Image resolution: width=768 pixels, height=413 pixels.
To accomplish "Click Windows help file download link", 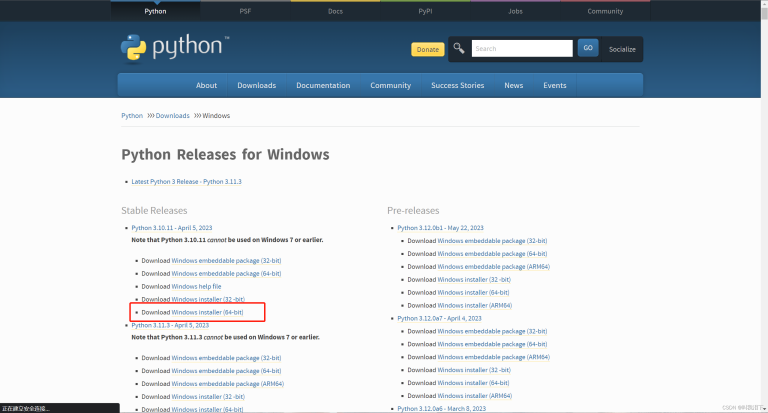I will tap(196, 286).
